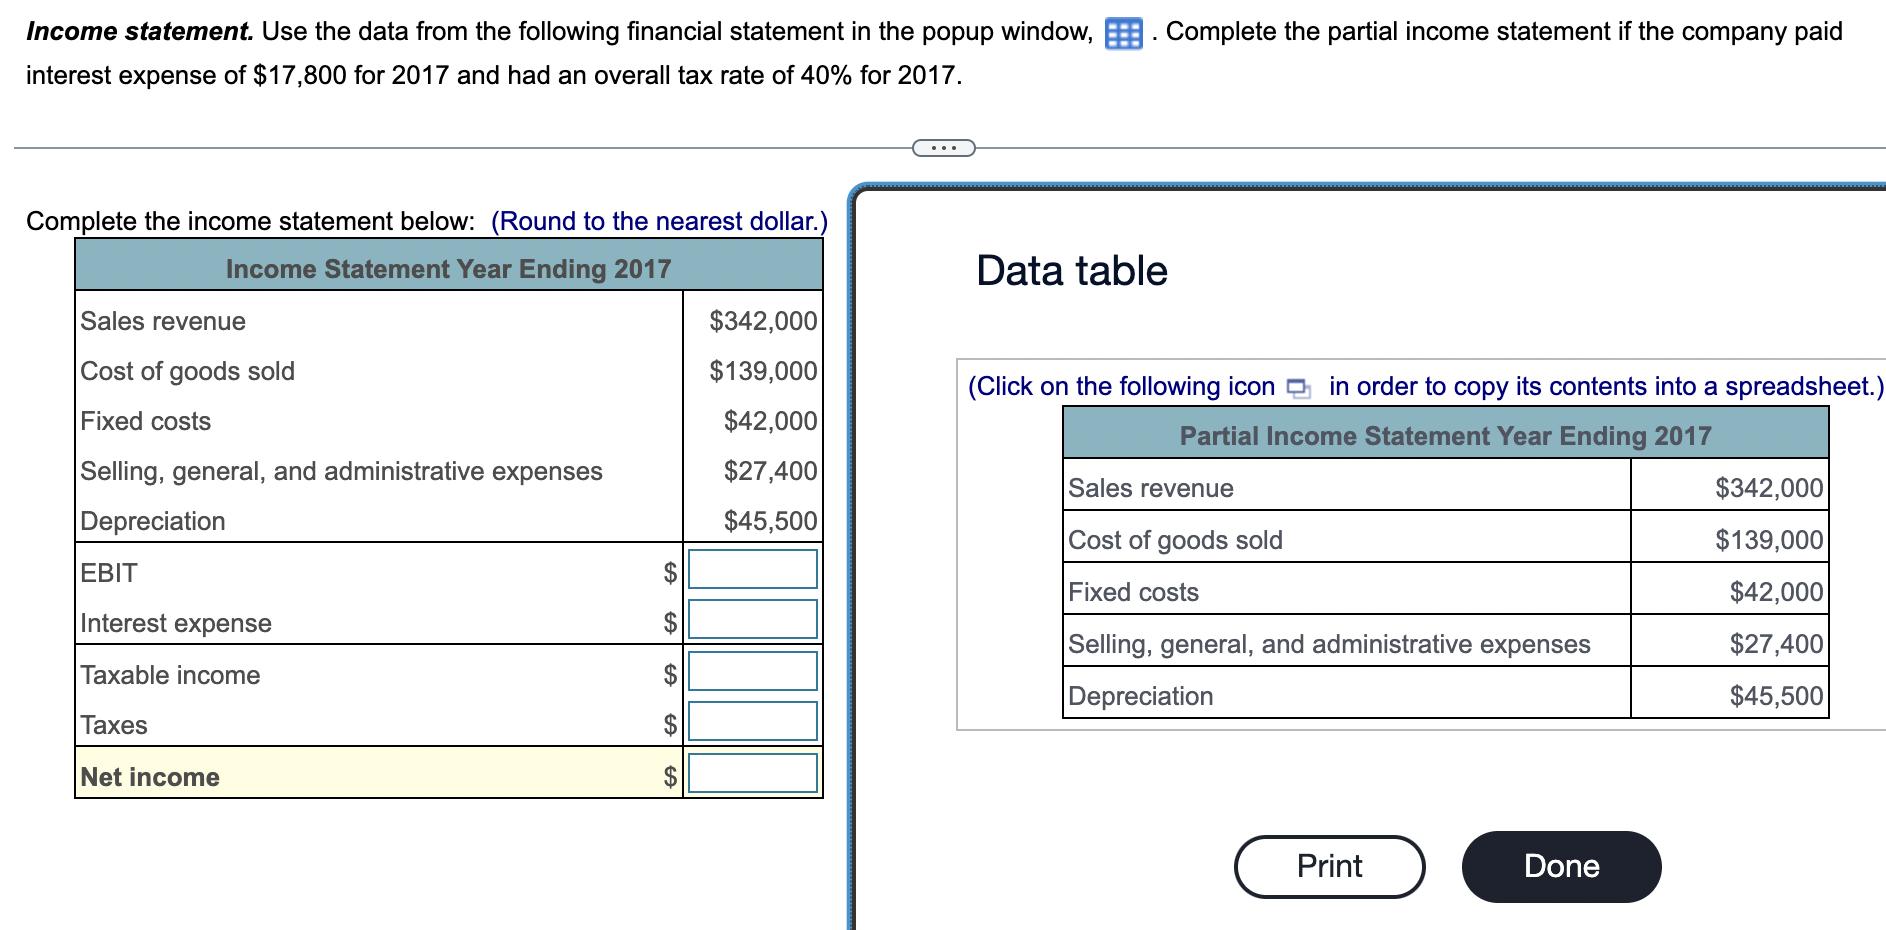Click the 'Interest expense' row label

click(x=176, y=623)
